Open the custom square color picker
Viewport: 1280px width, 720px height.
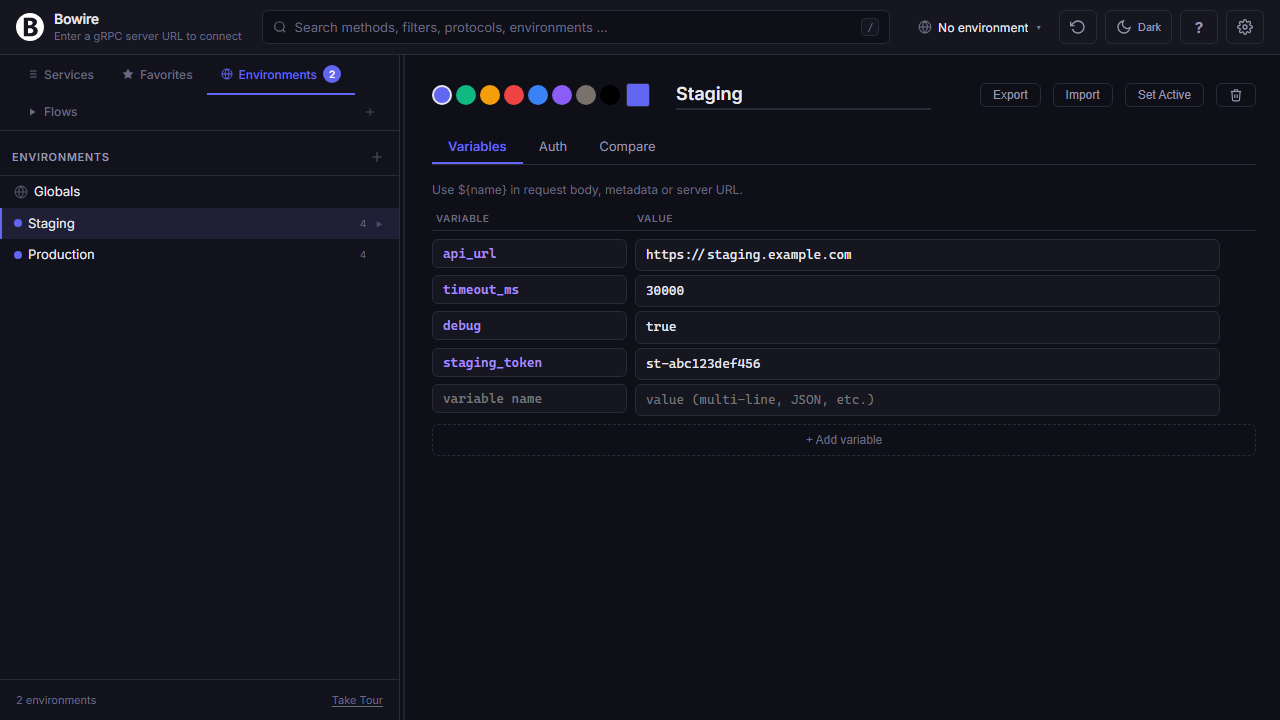coord(638,95)
